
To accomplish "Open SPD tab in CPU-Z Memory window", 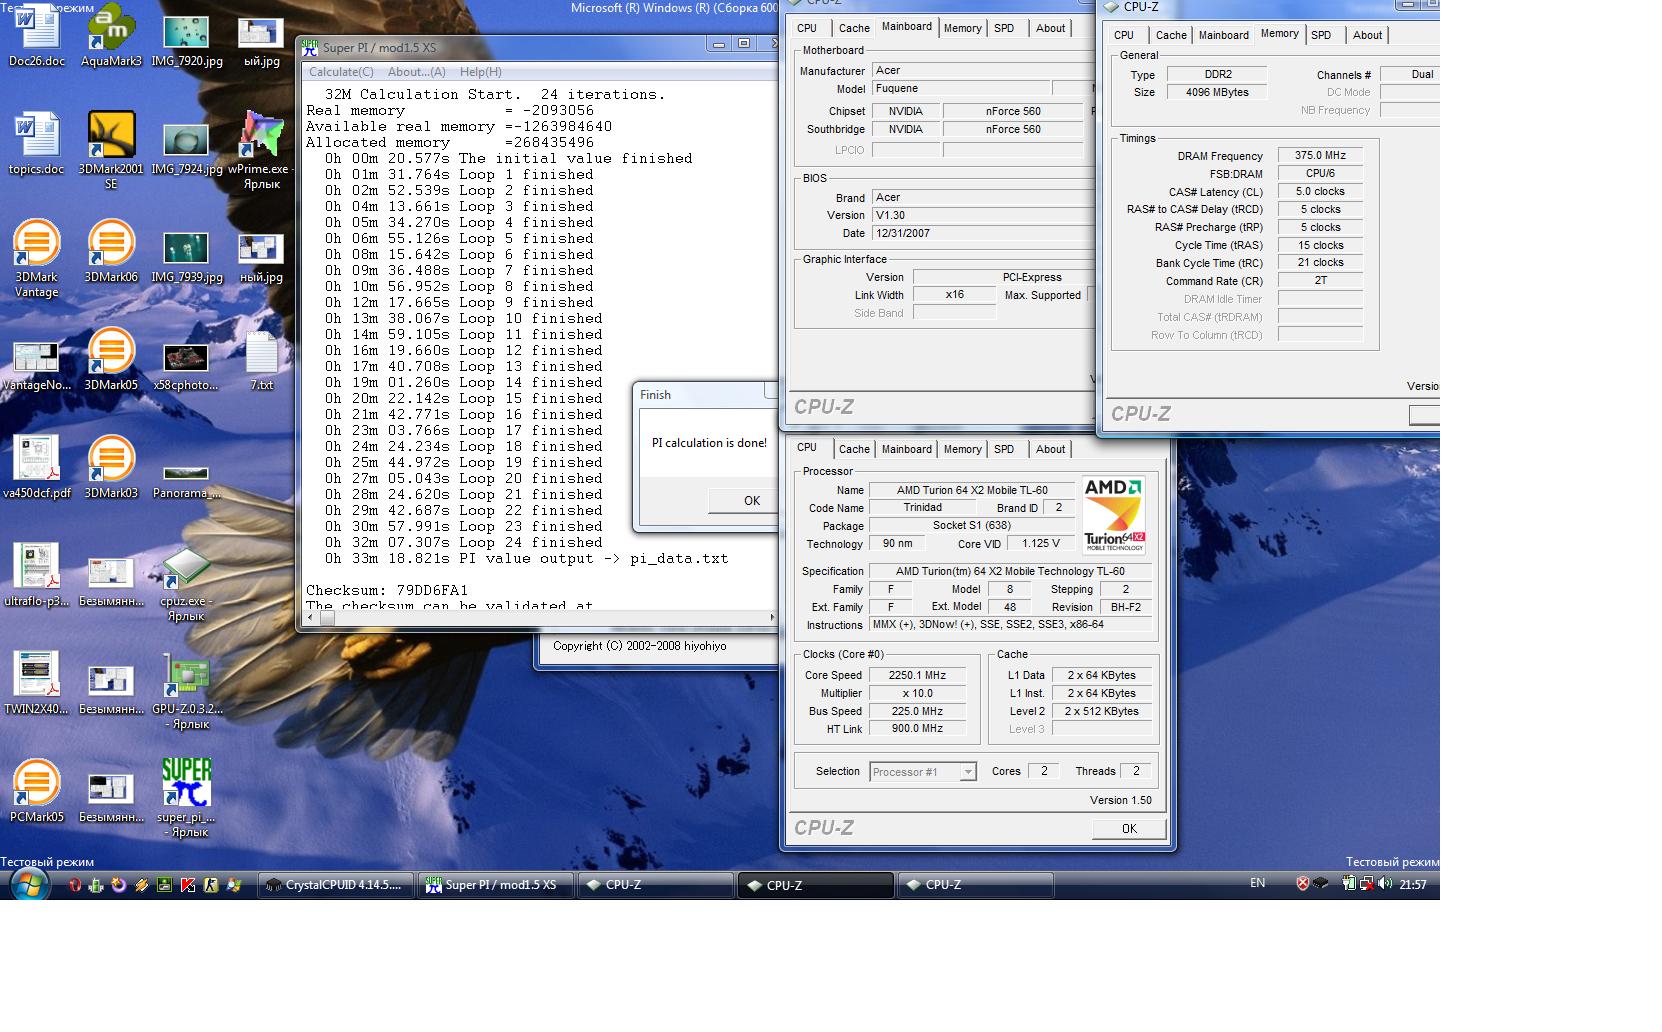I will 1321,35.
